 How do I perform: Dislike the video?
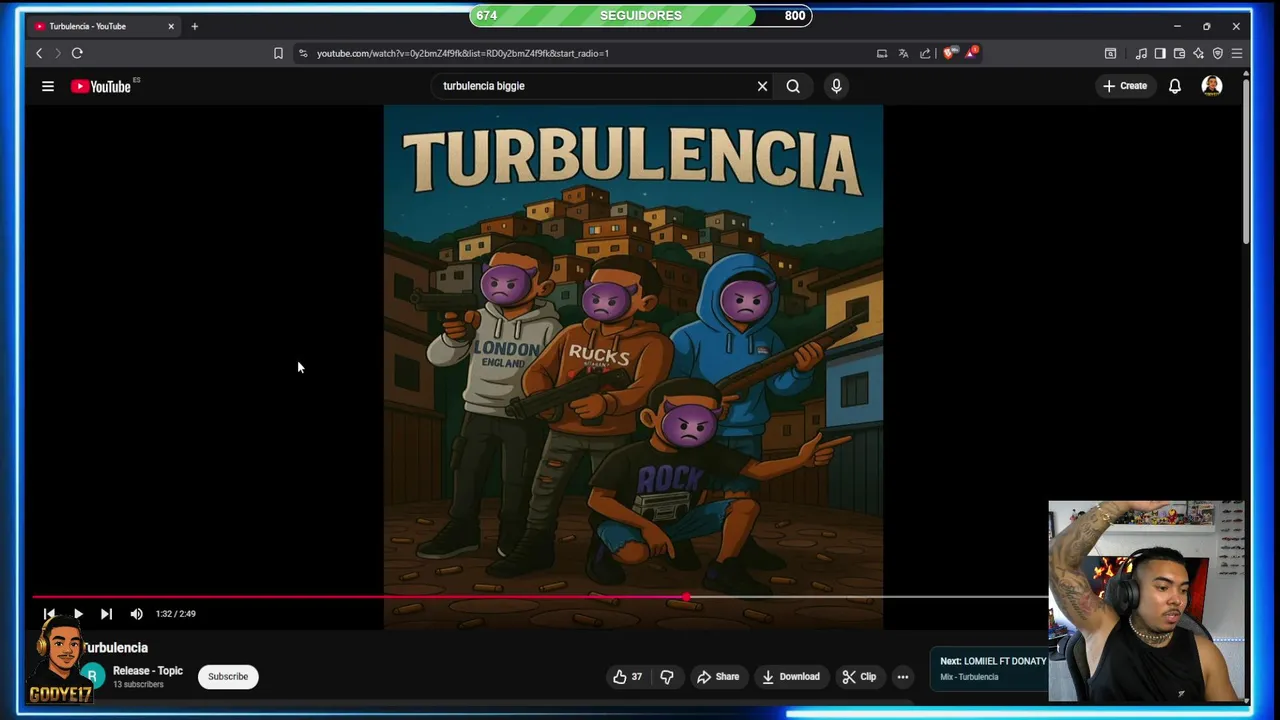click(x=666, y=677)
